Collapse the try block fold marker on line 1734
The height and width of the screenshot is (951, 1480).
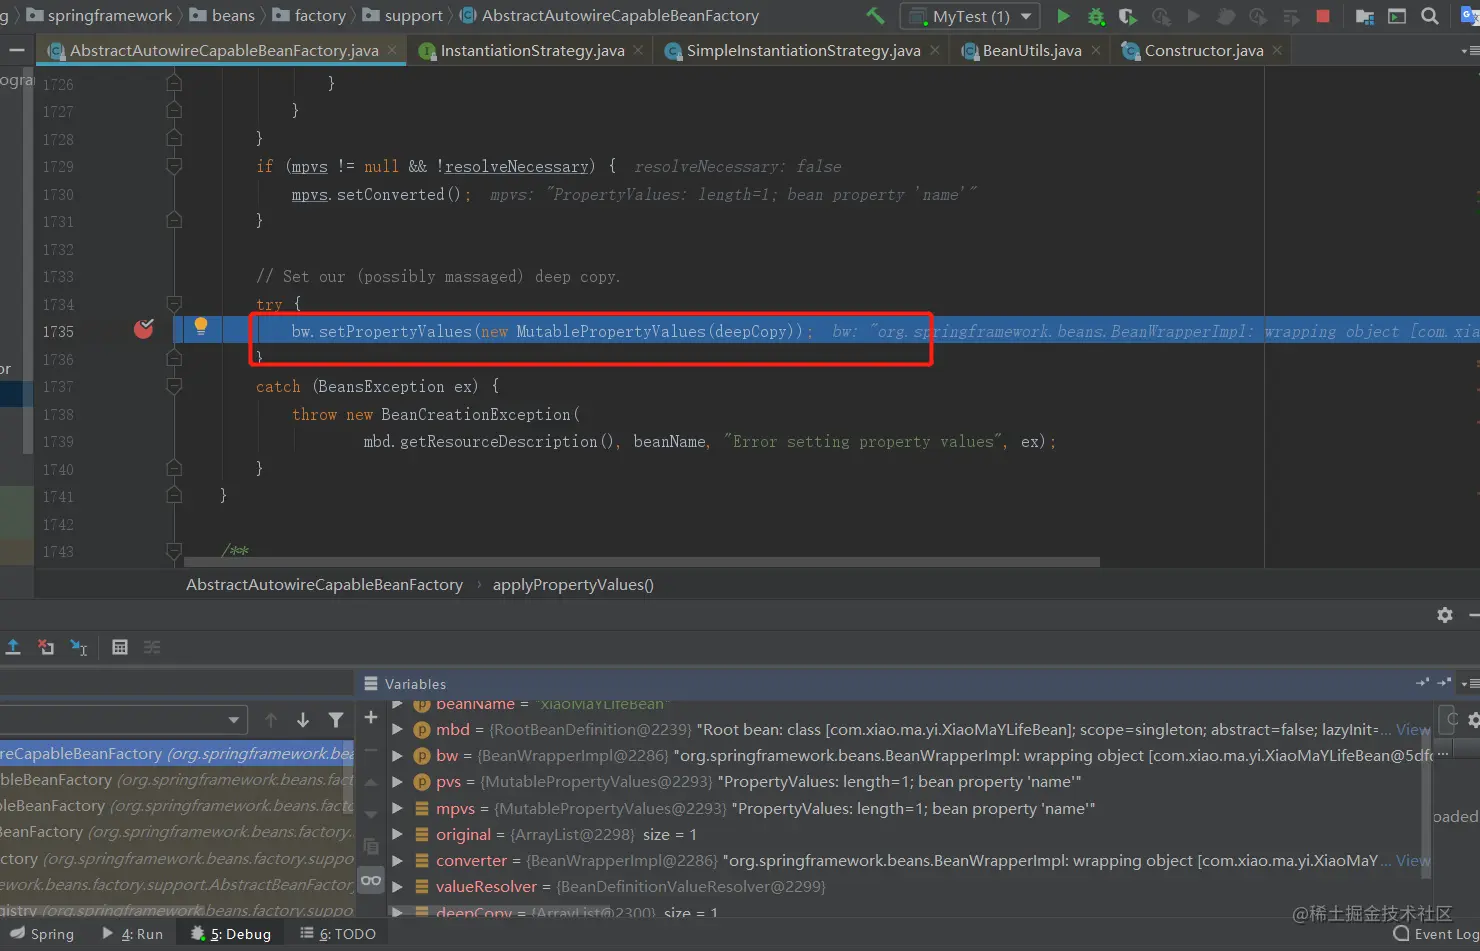(x=174, y=304)
